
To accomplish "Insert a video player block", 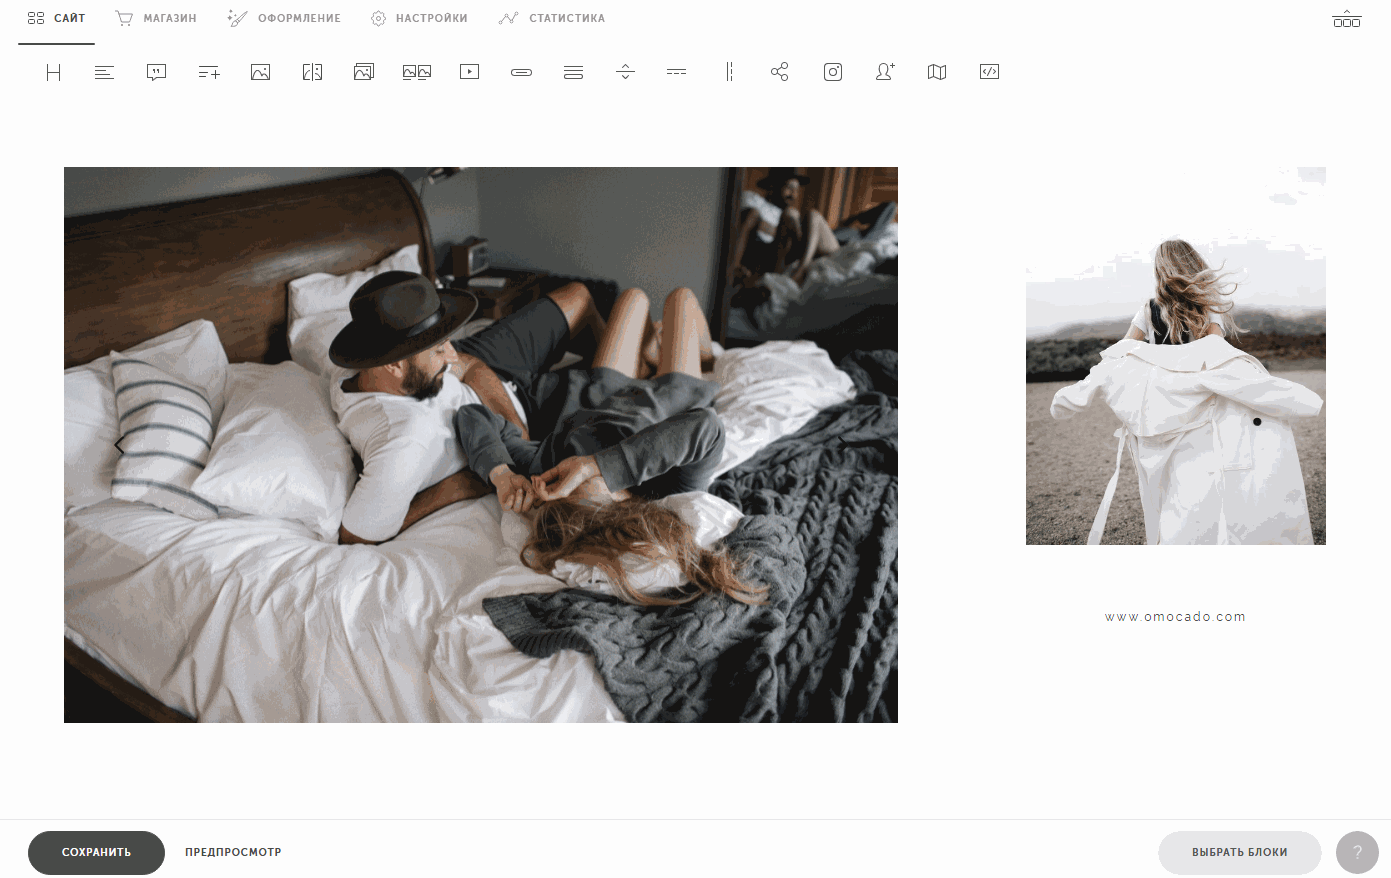I will point(470,72).
